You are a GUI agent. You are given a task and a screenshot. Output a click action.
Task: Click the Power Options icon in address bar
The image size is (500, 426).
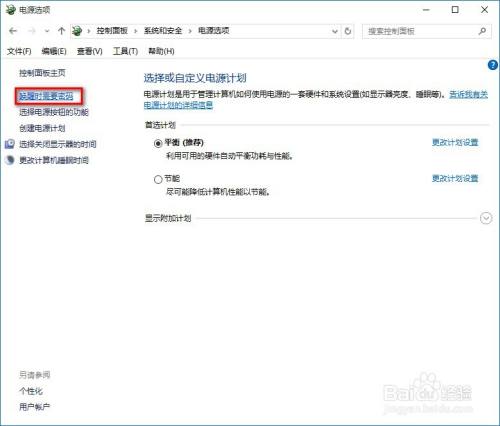pos(77,31)
